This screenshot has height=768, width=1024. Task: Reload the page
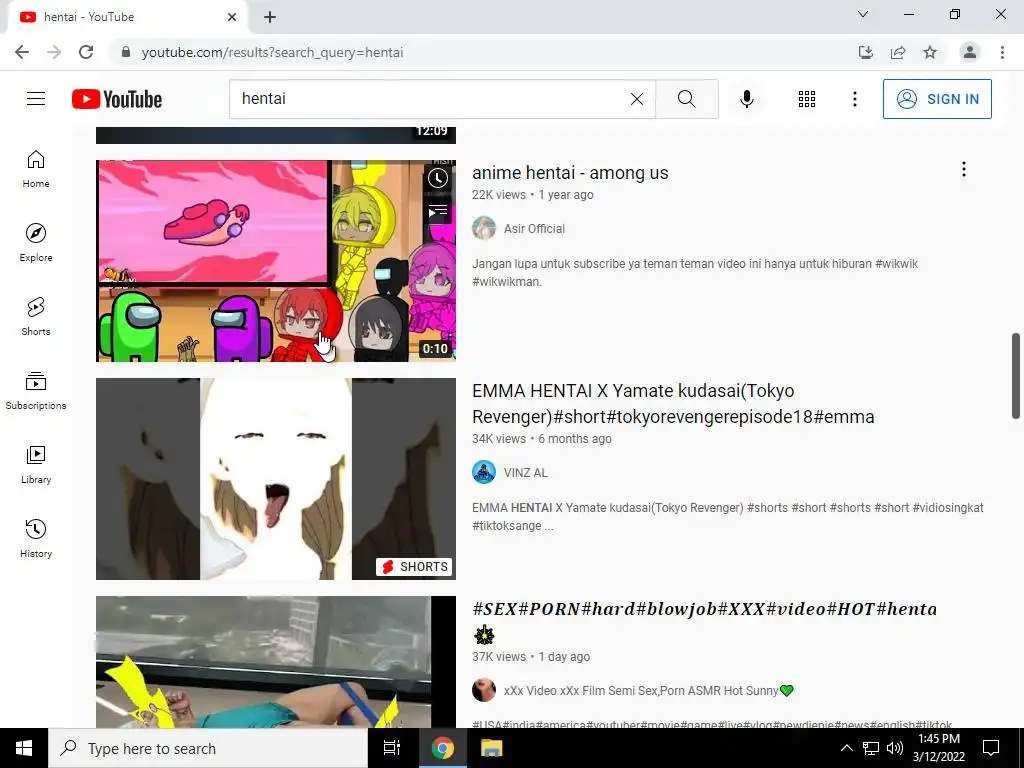pyautogui.click(x=86, y=52)
